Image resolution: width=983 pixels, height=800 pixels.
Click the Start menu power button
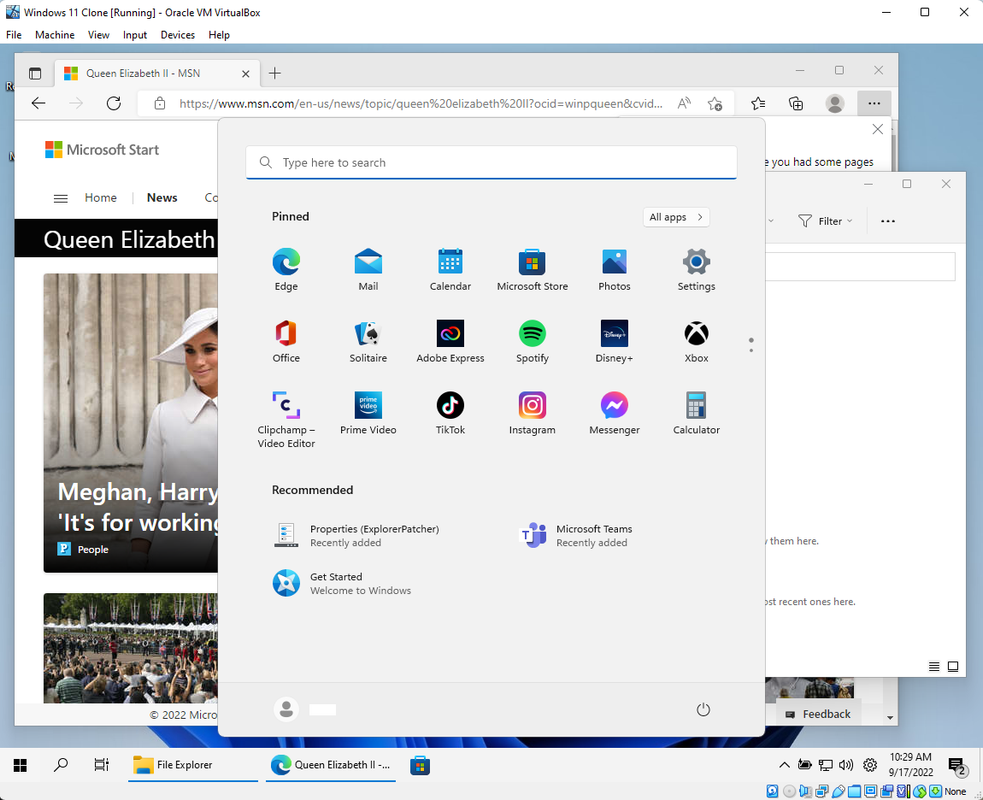703,710
